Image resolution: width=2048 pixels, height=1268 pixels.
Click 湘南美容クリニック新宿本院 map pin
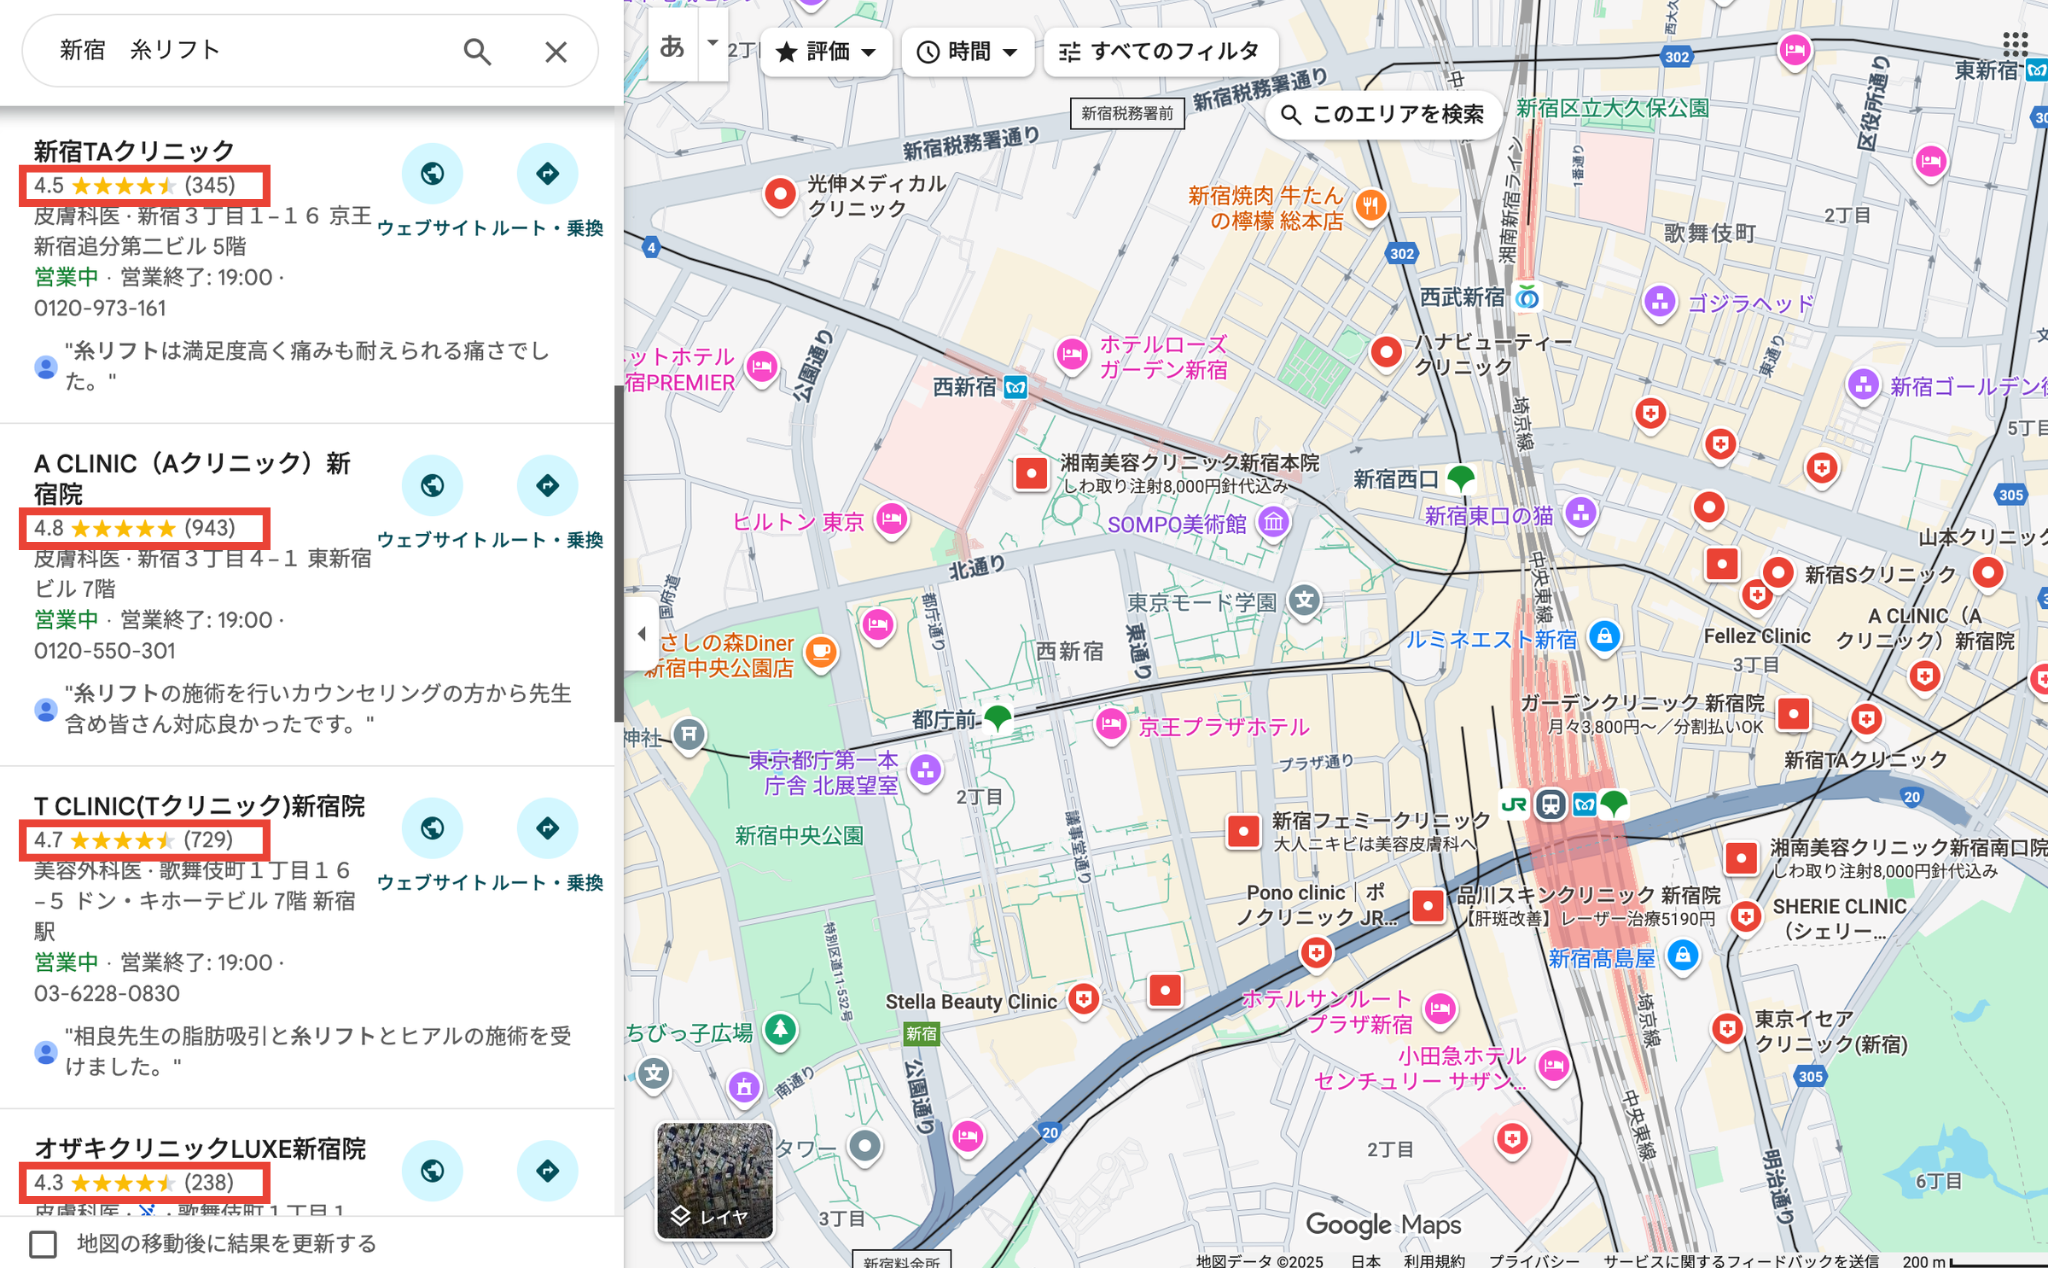coord(1031,473)
